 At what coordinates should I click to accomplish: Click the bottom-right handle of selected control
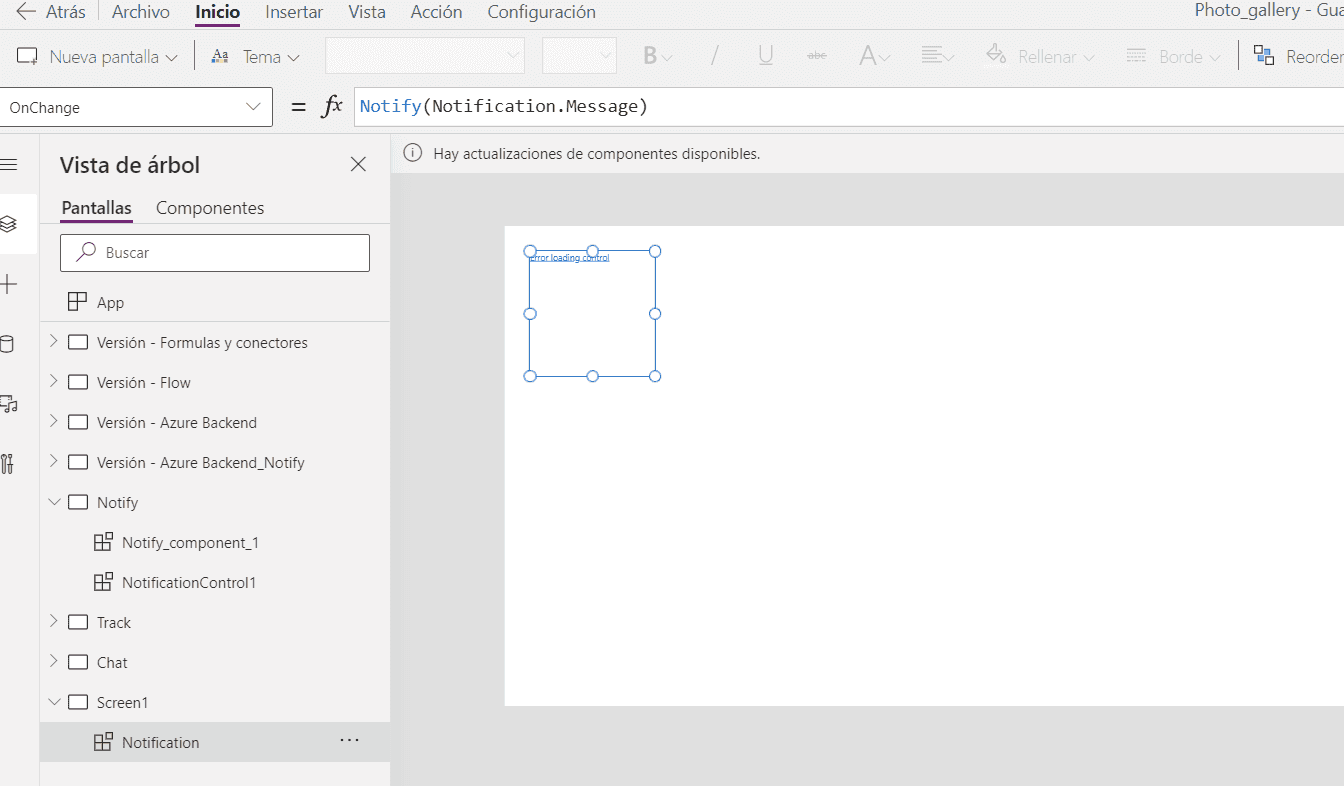[x=655, y=376]
